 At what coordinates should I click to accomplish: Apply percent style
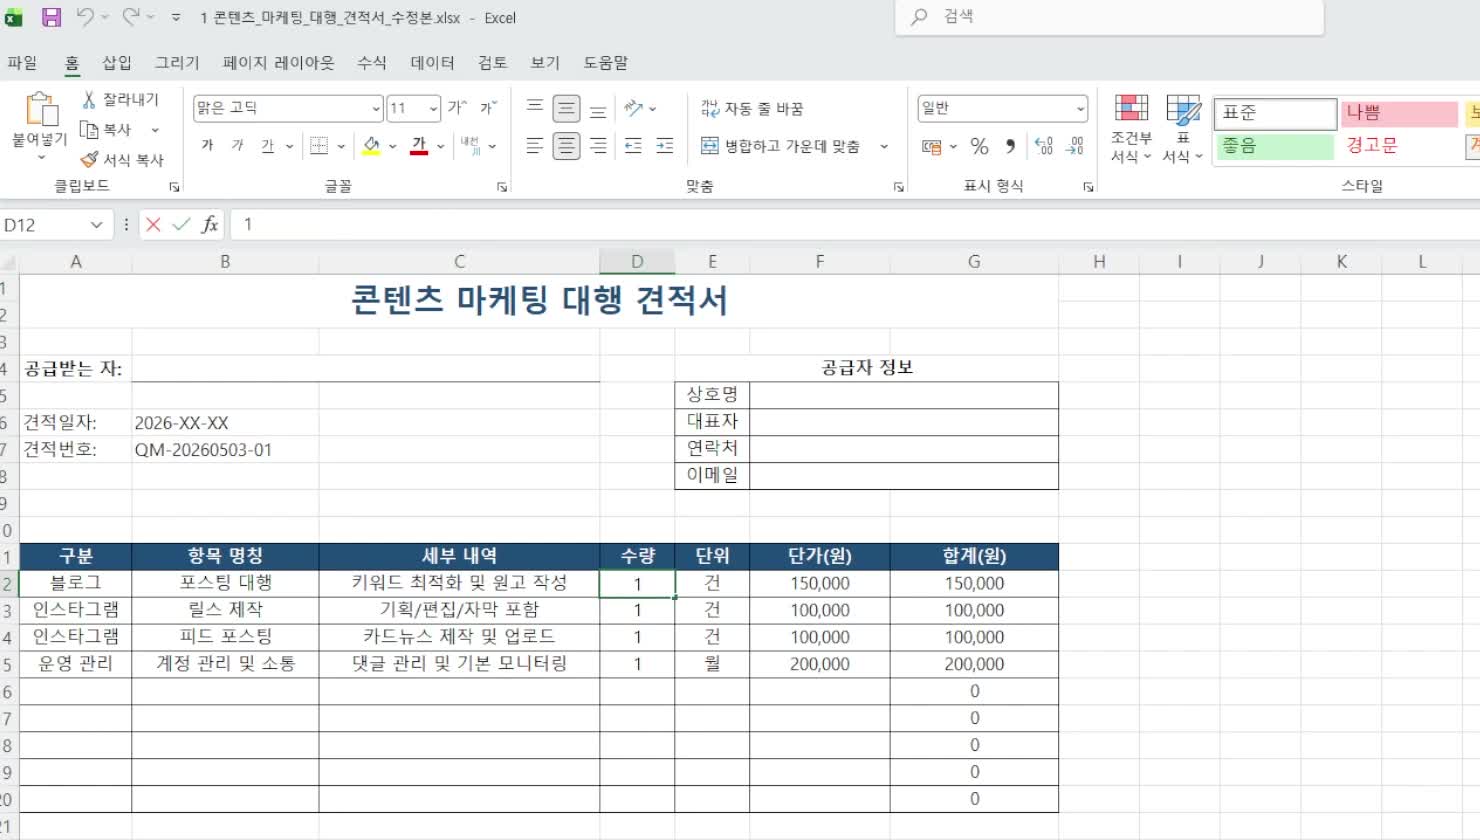coord(980,147)
